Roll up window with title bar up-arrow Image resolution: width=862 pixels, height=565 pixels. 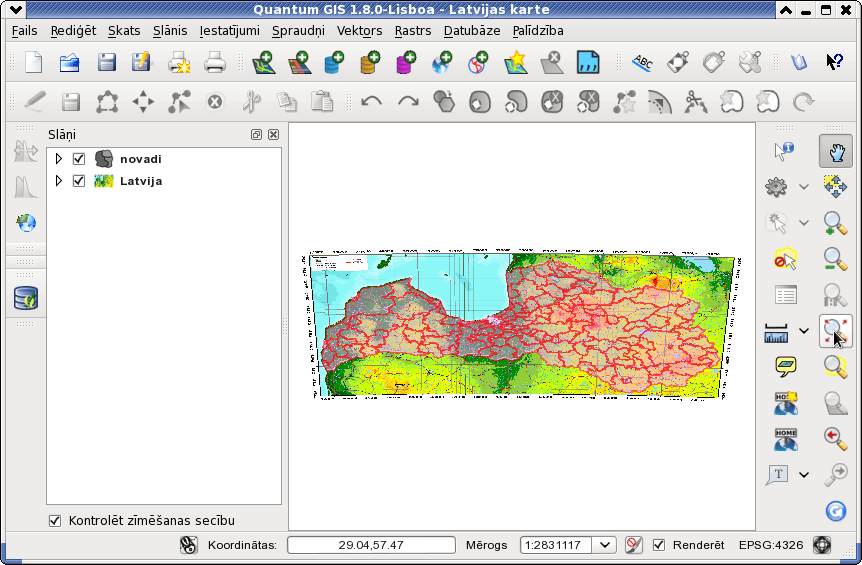pyautogui.click(x=786, y=10)
